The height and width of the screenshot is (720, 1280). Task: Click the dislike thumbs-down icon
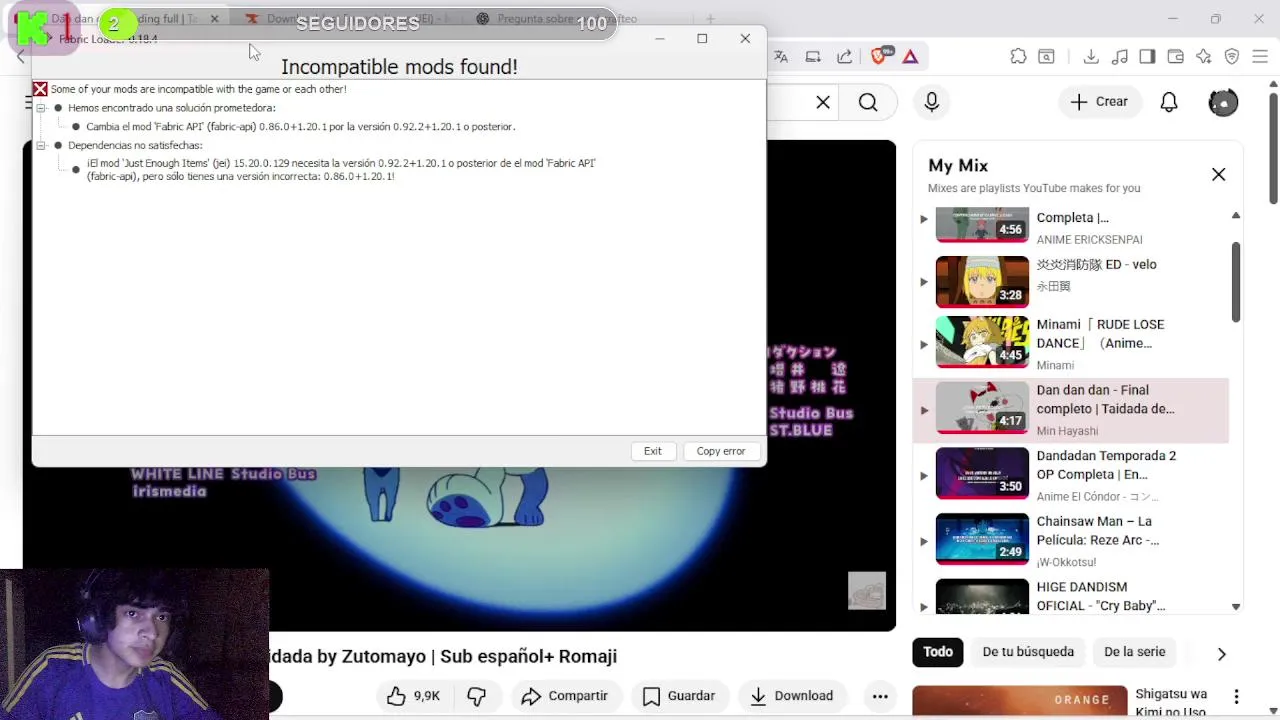[477, 696]
